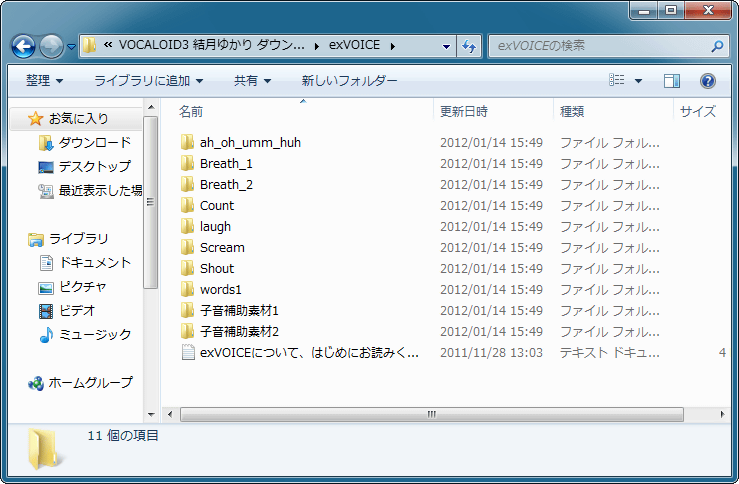Expand the address bar history dropdown
Image resolution: width=739 pixels, height=484 pixels.
coord(446,46)
